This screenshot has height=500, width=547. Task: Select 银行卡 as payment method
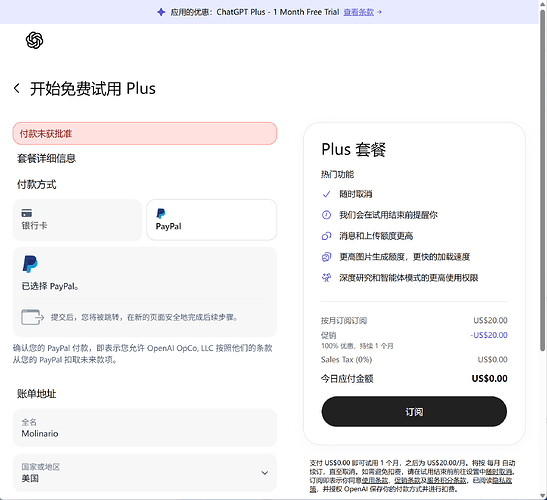pyautogui.click(x=77, y=220)
